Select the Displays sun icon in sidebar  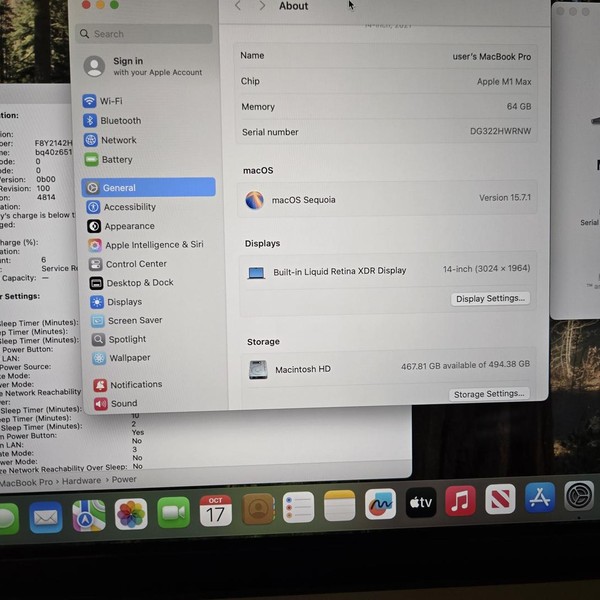click(x=97, y=302)
